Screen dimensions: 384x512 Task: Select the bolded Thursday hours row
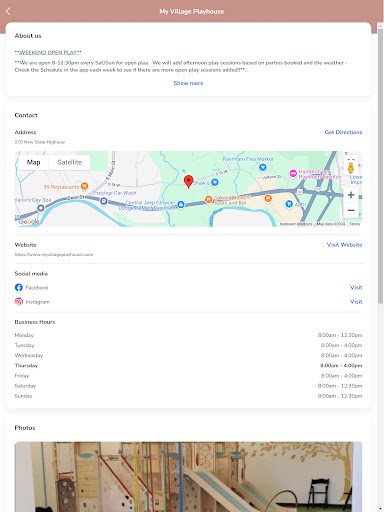coord(188,365)
